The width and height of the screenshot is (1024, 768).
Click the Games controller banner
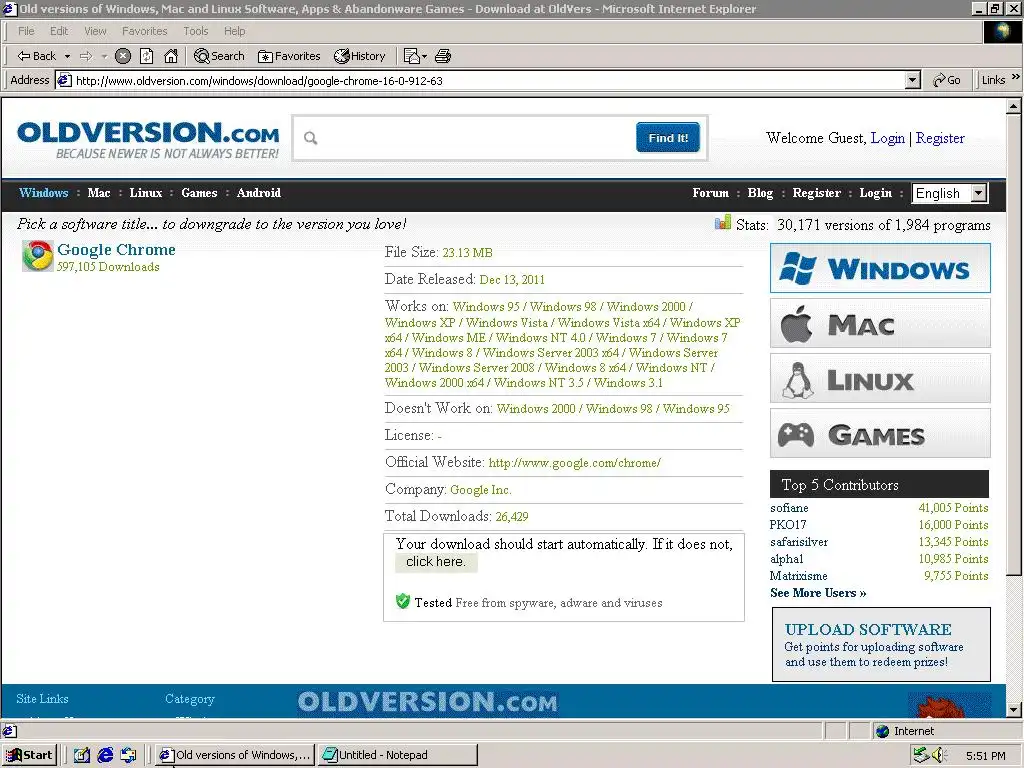(x=880, y=433)
